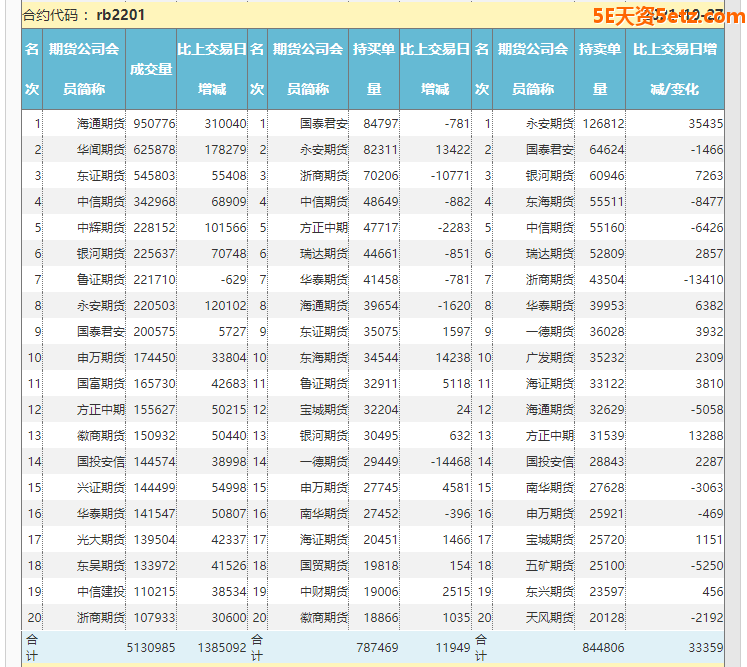The height and width of the screenshot is (667, 747).
Task: Click the total long position value 787469
Action: click(375, 648)
